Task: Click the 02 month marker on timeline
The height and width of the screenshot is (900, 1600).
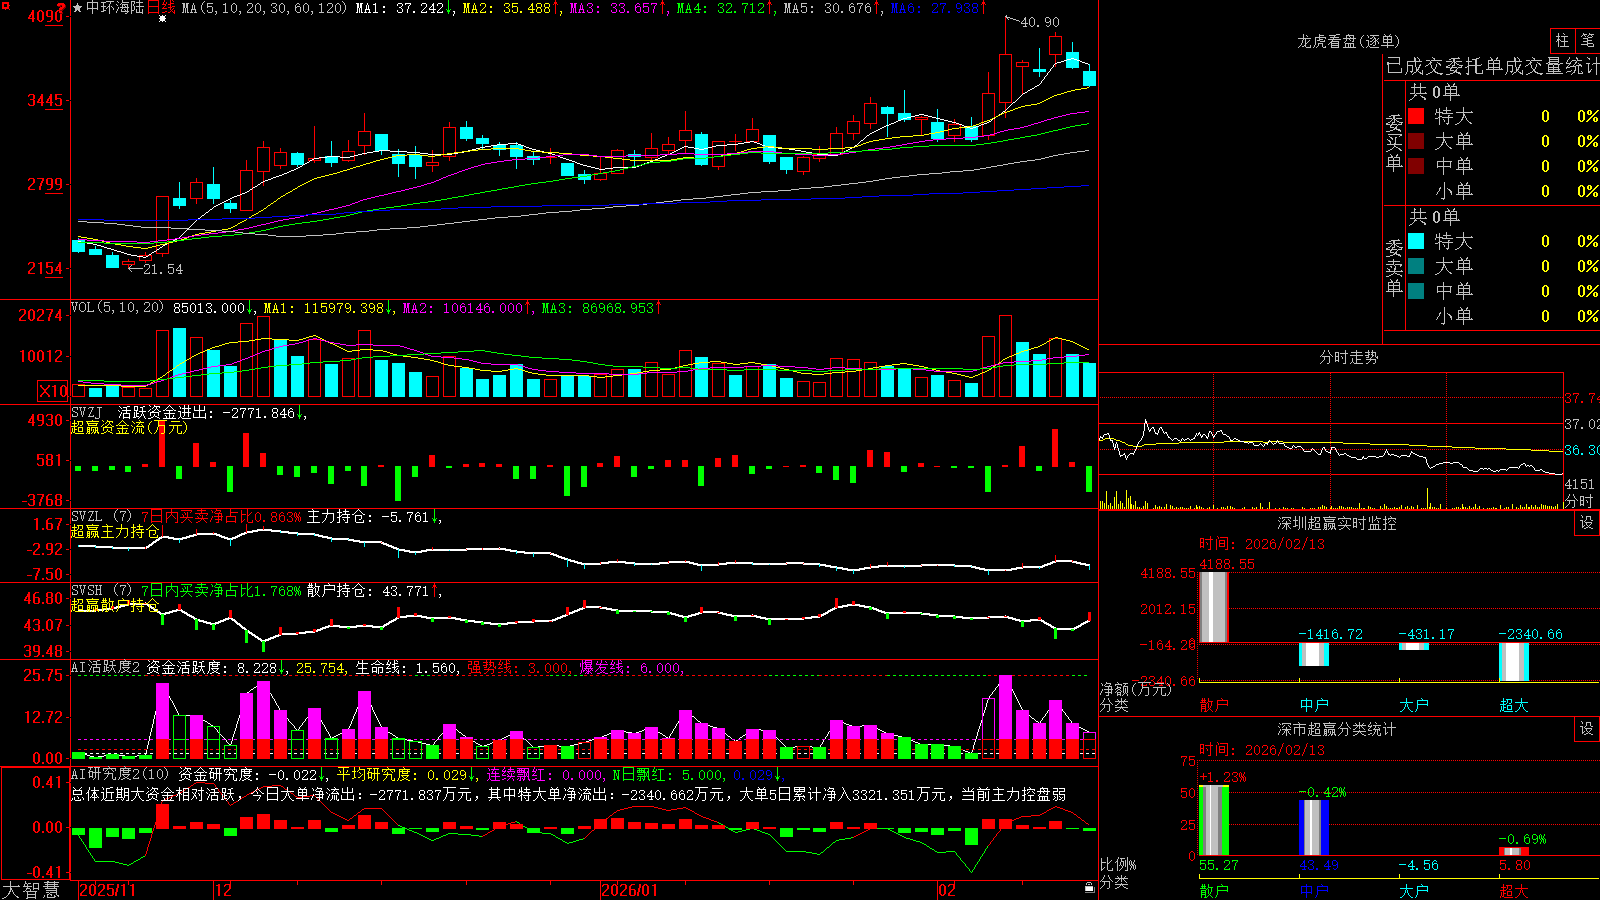Action: tap(946, 890)
